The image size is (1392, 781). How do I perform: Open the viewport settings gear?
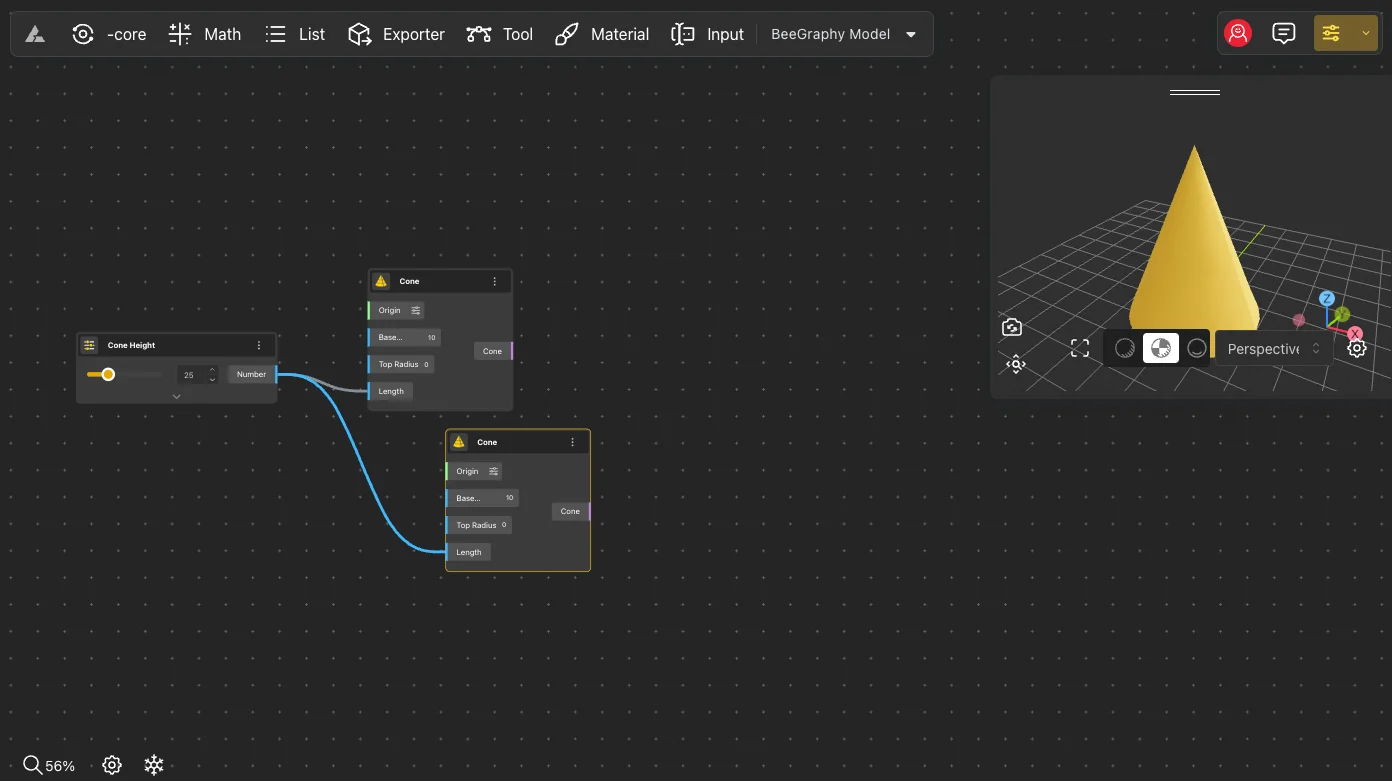pos(1356,349)
